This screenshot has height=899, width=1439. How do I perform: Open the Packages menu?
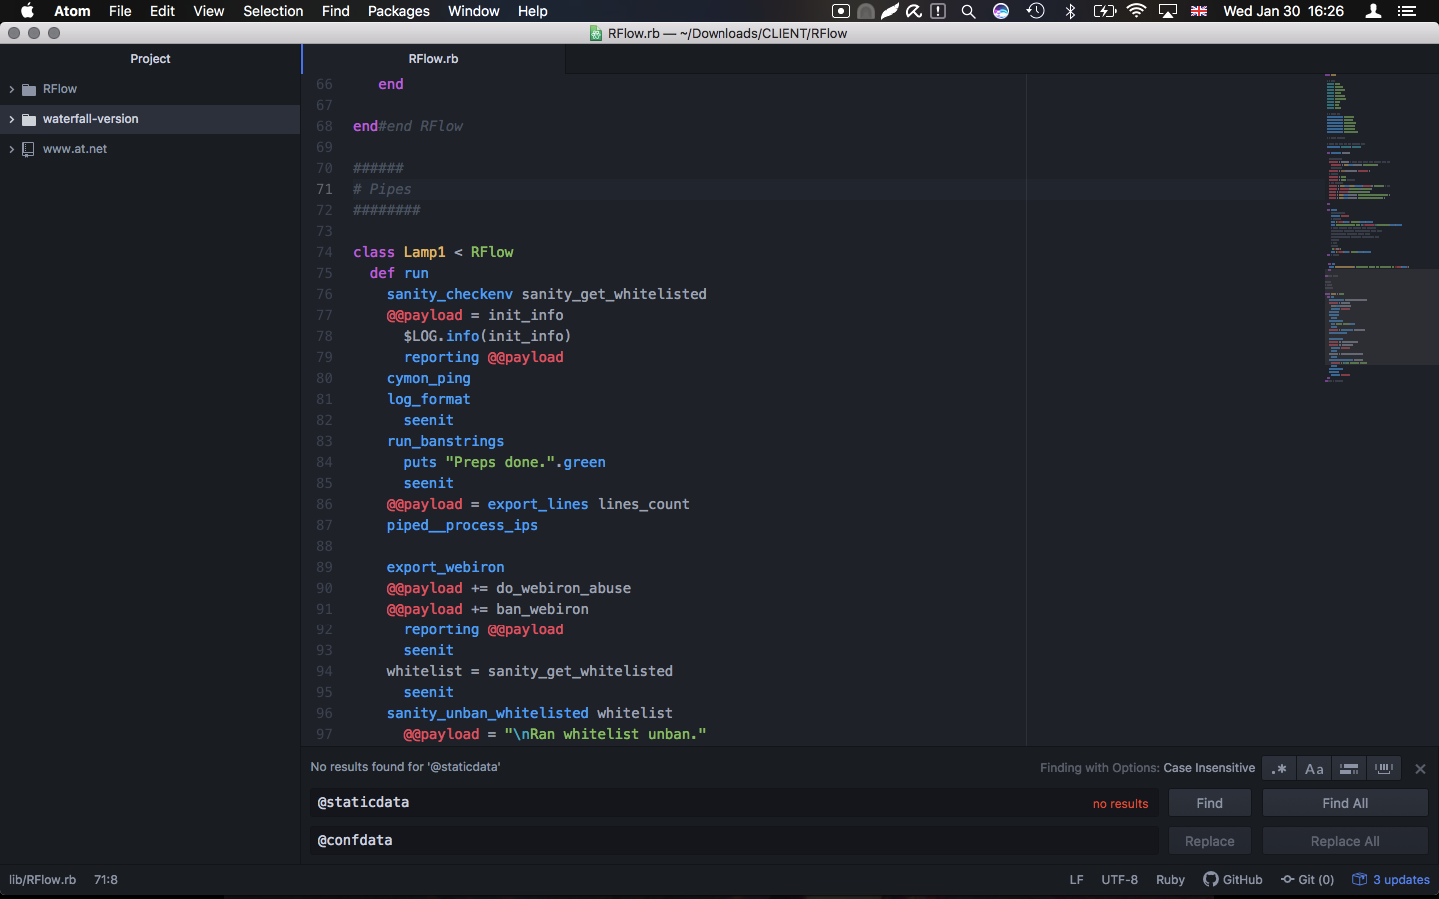[x=398, y=11]
